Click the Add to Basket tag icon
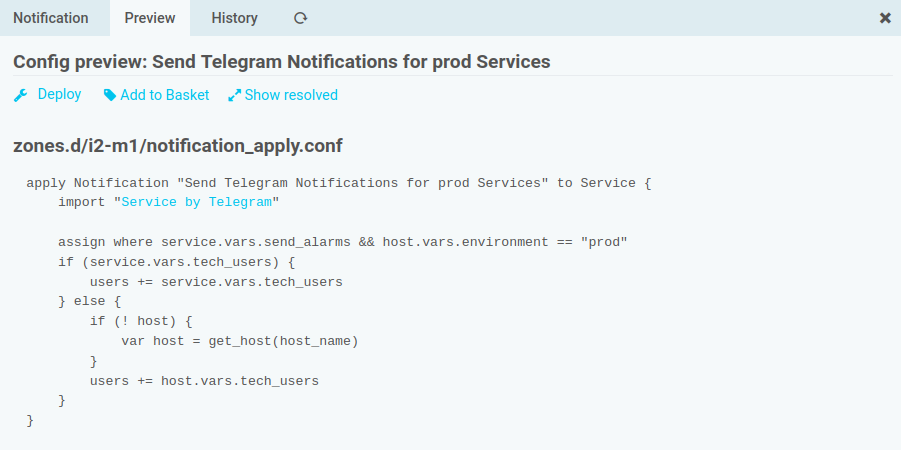Screen dimensions: 901x450 pos(110,95)
